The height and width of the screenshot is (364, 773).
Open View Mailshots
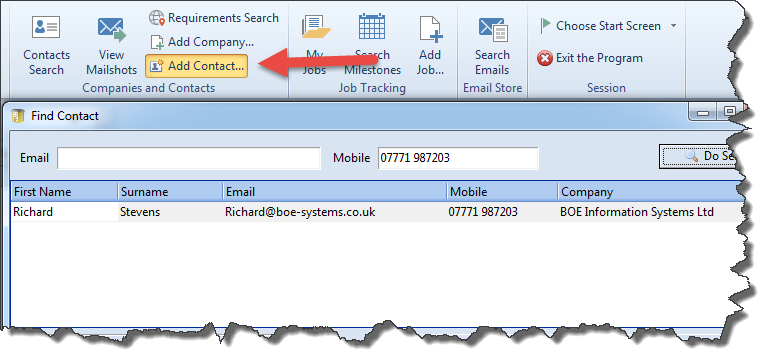[x=111, y=45]
